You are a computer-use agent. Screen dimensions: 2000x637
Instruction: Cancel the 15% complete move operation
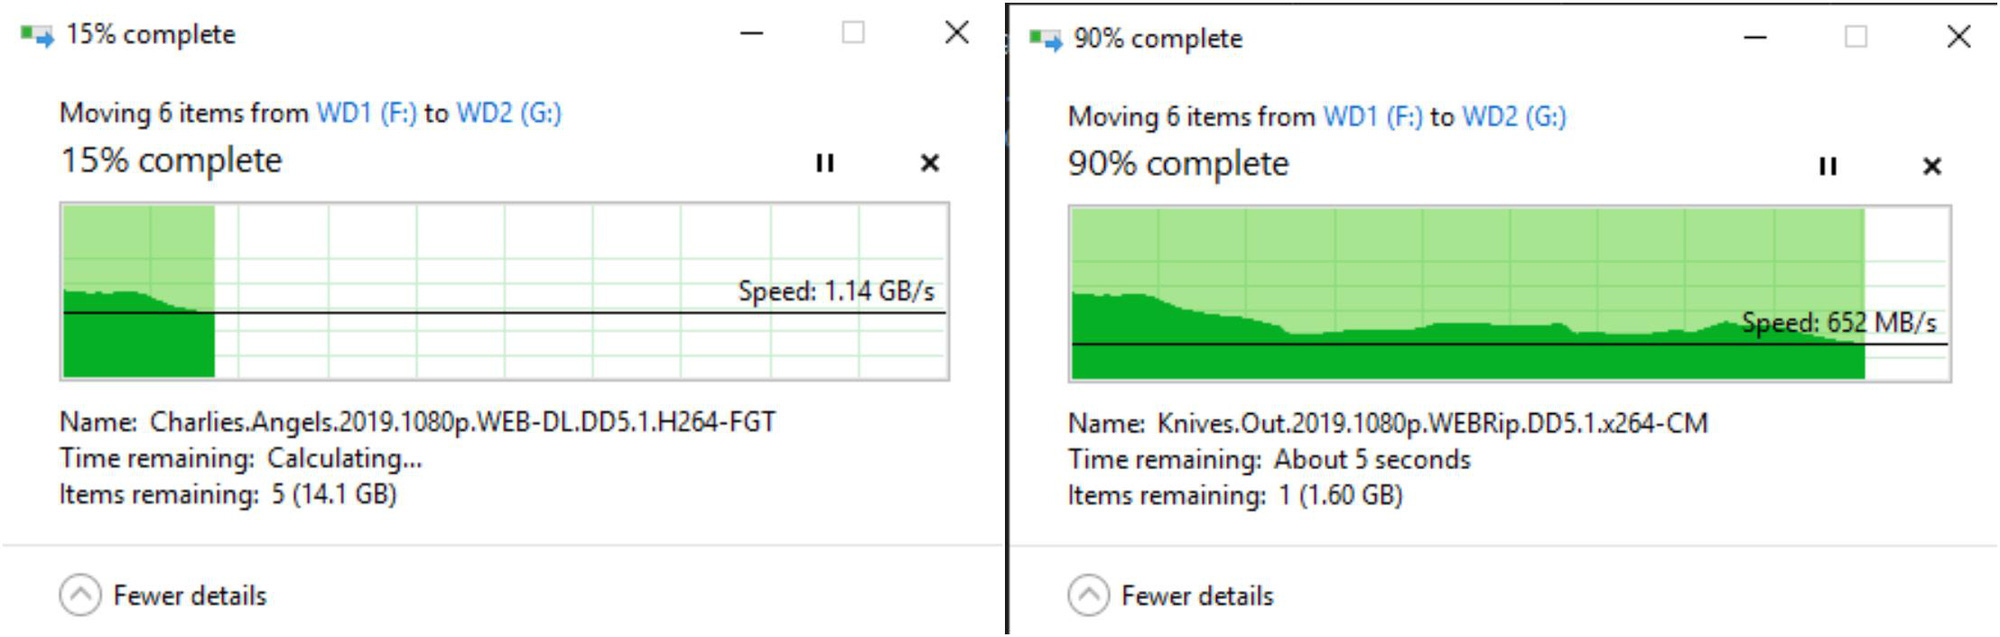point(930,163)
